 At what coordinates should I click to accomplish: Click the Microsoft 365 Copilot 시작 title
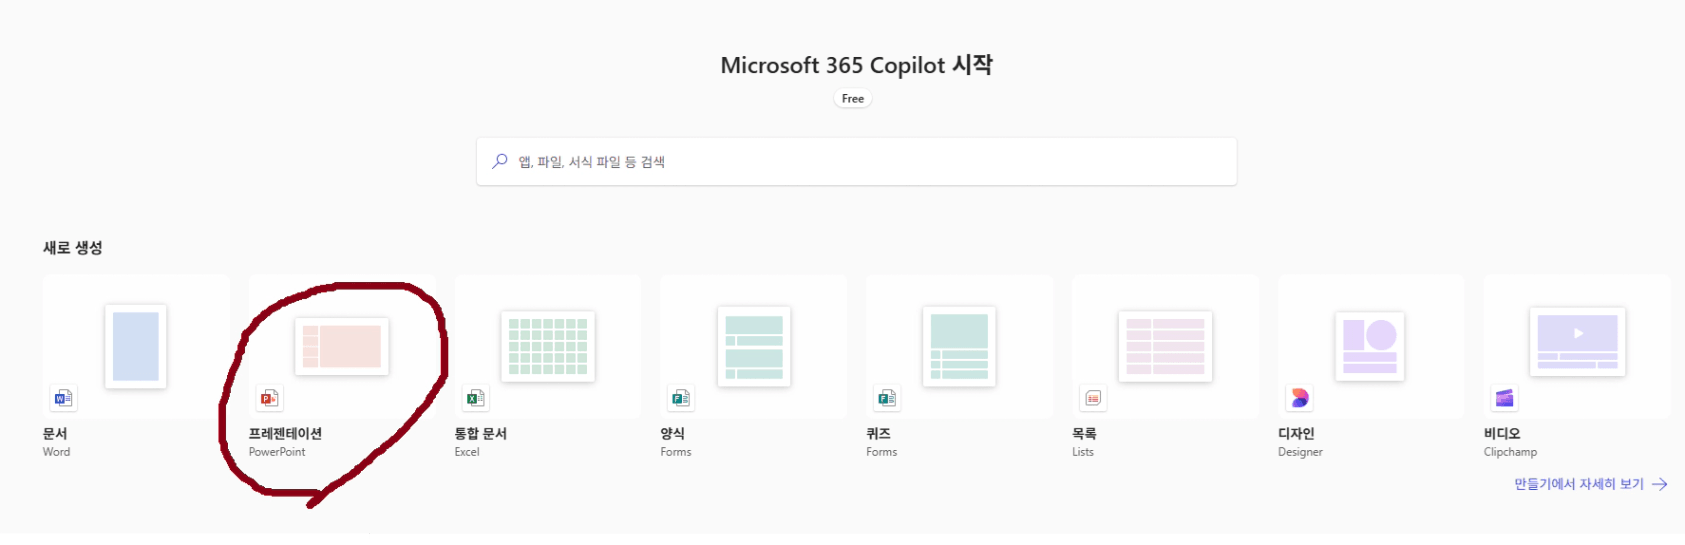[x=857, y=65]
